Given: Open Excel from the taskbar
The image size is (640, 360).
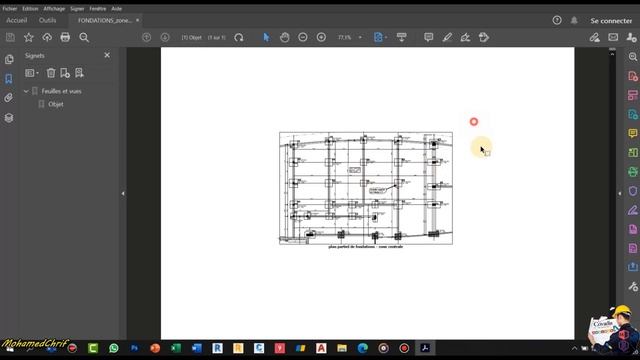Looking at the screenshot, I should pos(176,348).
